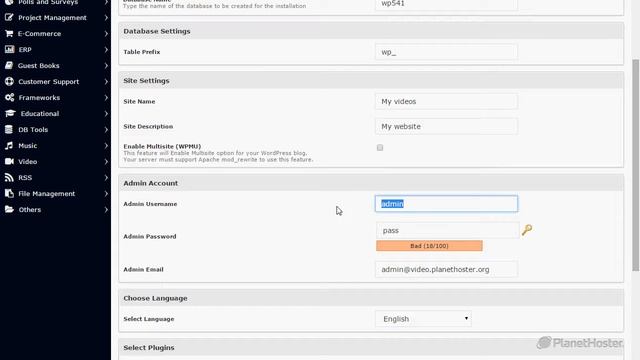Expand Frameworks chevron arrow
The width and height of the screenshot is (640, 360).
[106, 98]
